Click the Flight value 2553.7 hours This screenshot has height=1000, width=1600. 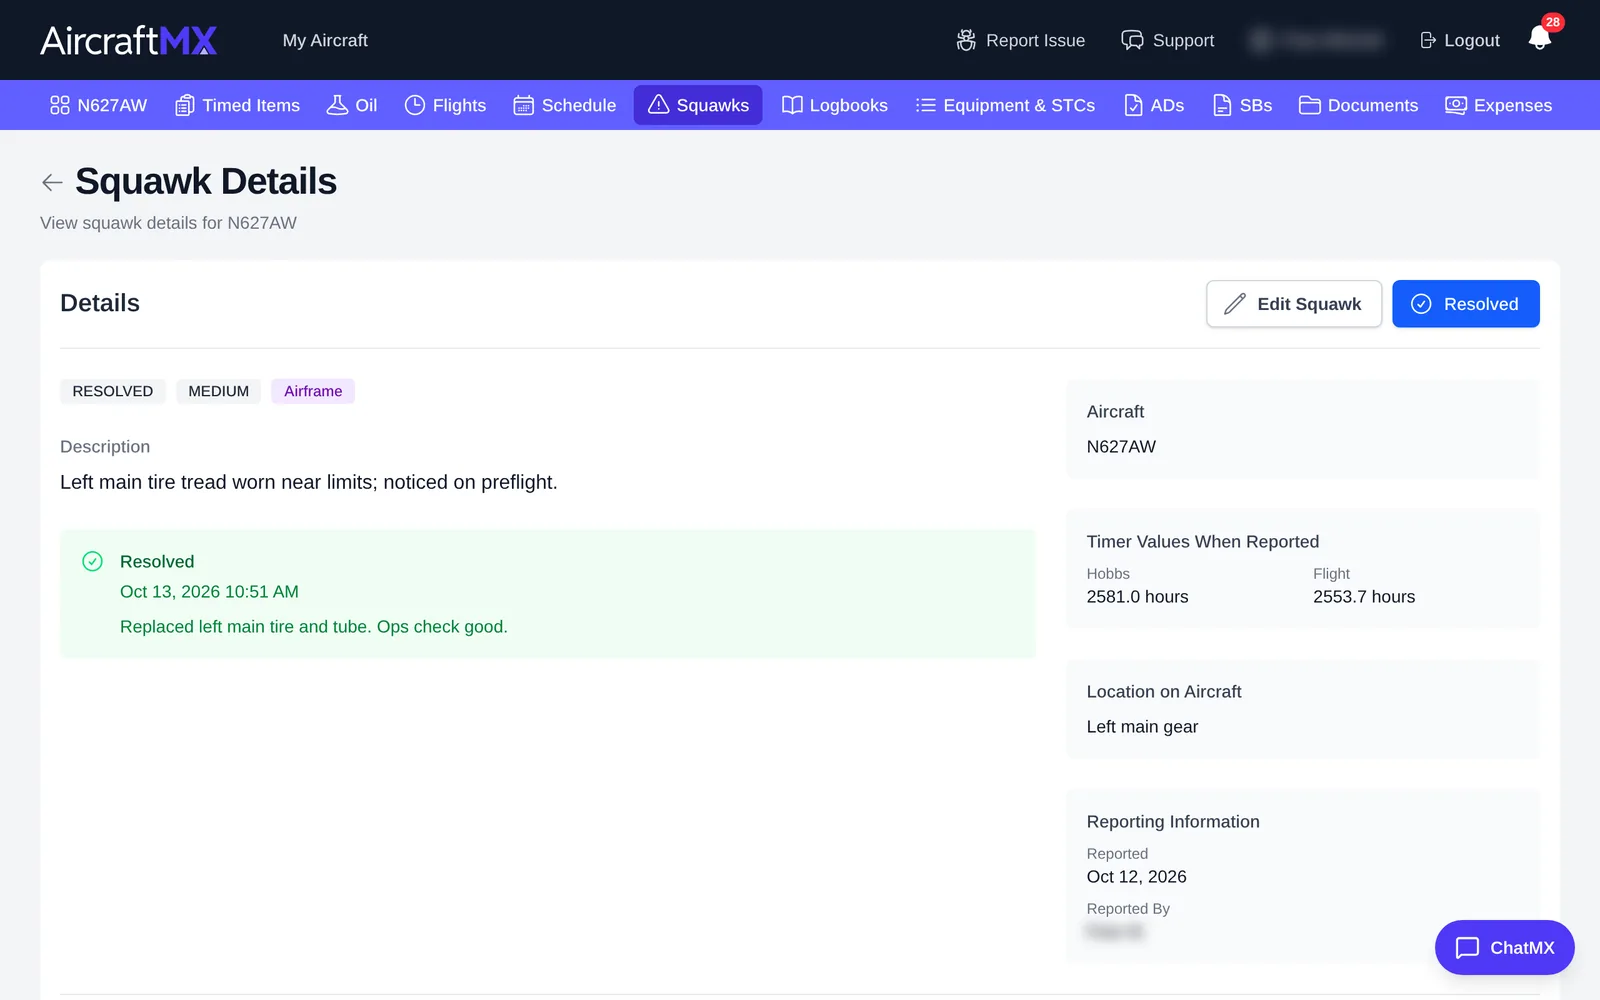click(x=1364, y=597)
